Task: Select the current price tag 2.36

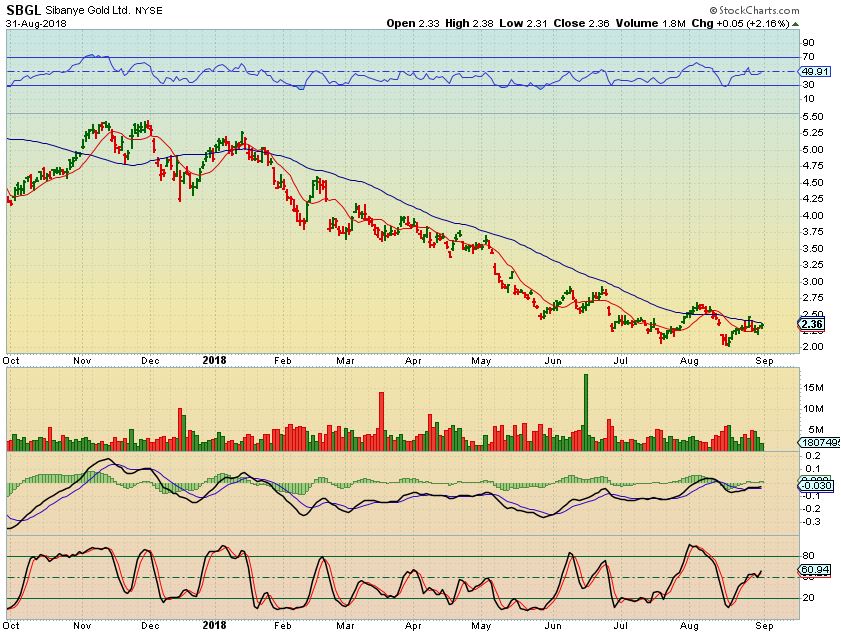Action: point(812,323)
